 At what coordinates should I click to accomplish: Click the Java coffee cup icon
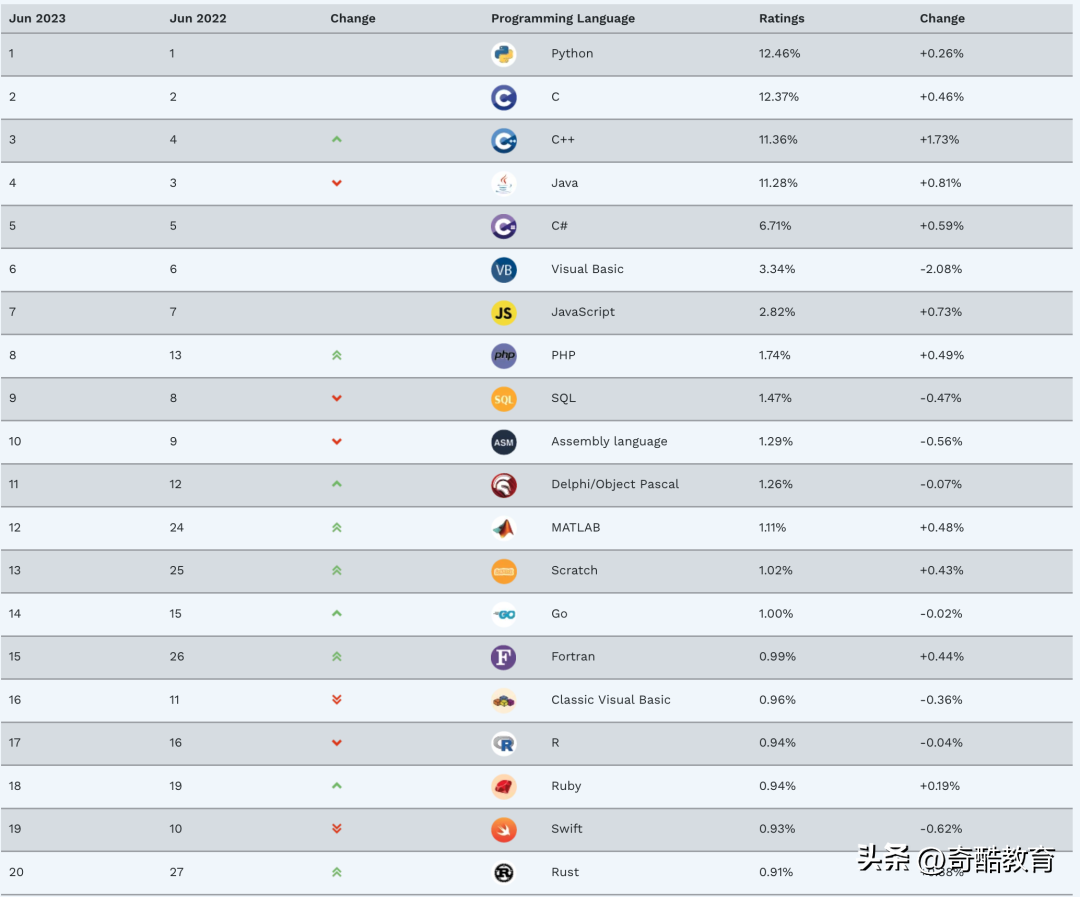(x=504, y=183)
